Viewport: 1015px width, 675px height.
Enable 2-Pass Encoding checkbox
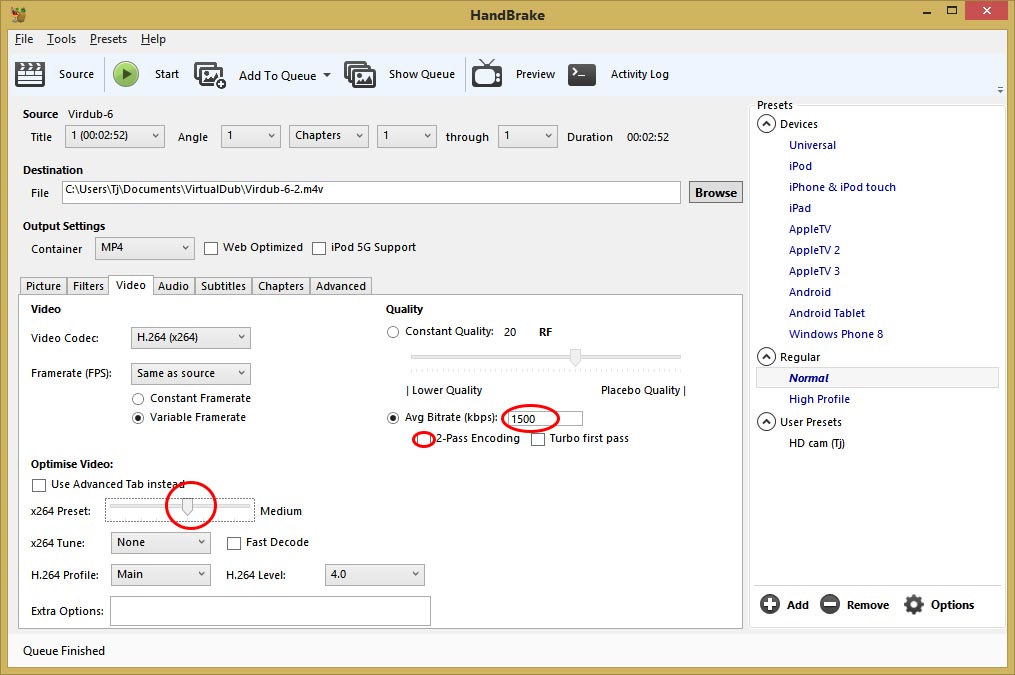tap(424, 439)
